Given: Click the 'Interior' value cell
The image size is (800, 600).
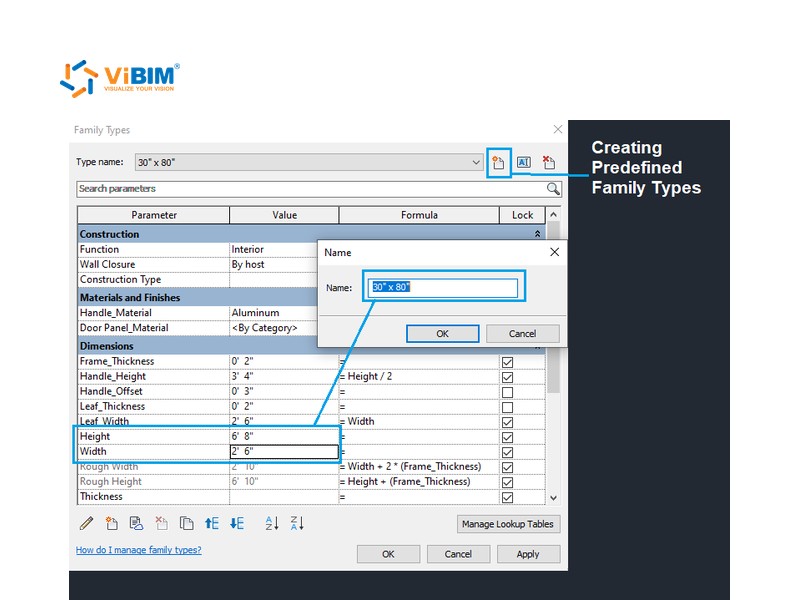Looking at the screenshot, I should tap(273, 249).
